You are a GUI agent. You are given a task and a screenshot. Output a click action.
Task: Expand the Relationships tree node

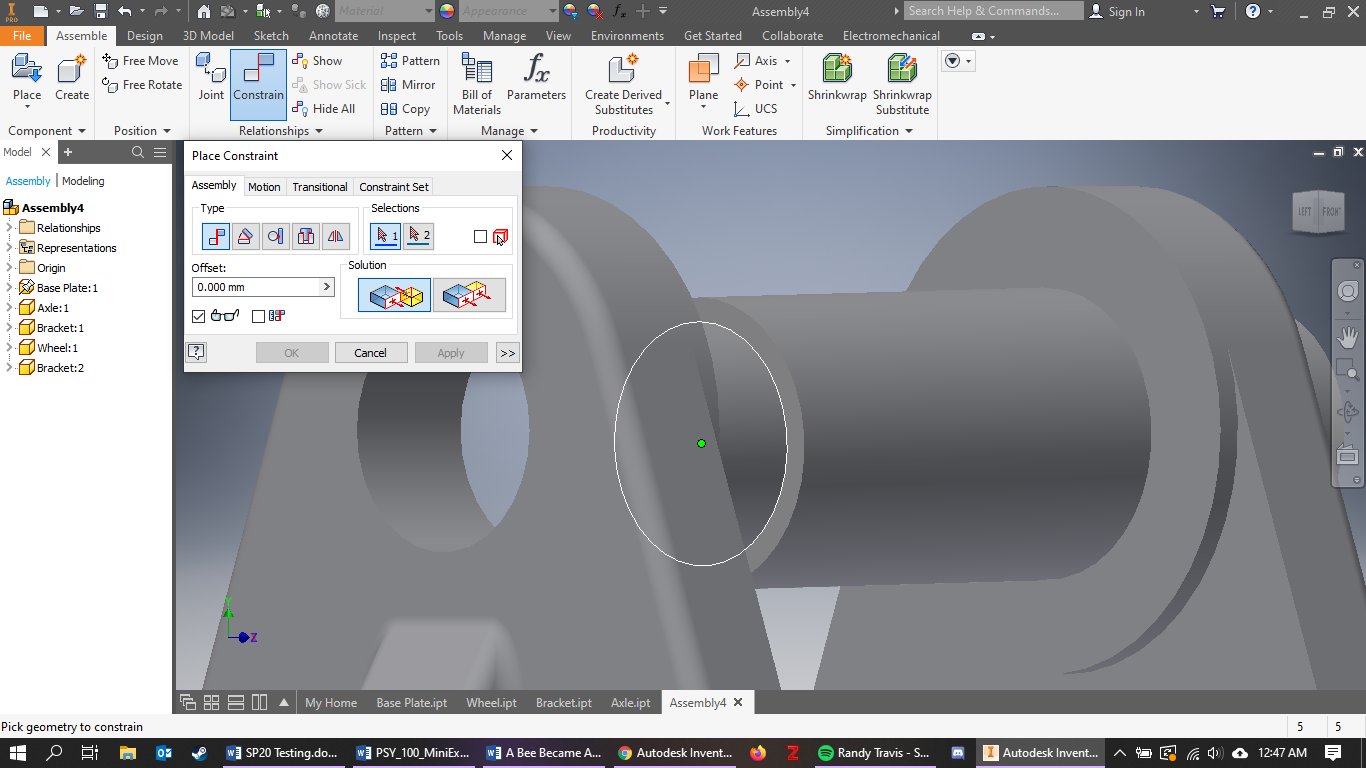(9, 228)
